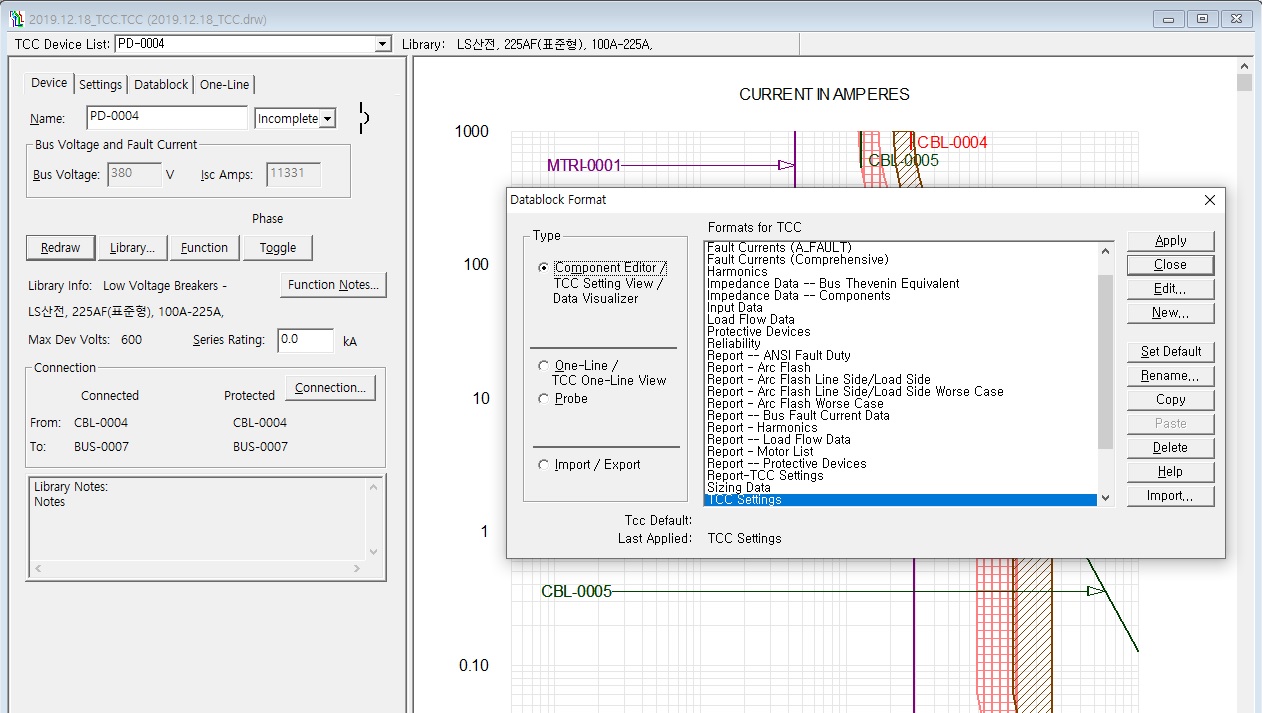Select Component Editor / TCC Setting View radio
The width and height of the screenshot is (1262, 713).
(x=543, y=268)
